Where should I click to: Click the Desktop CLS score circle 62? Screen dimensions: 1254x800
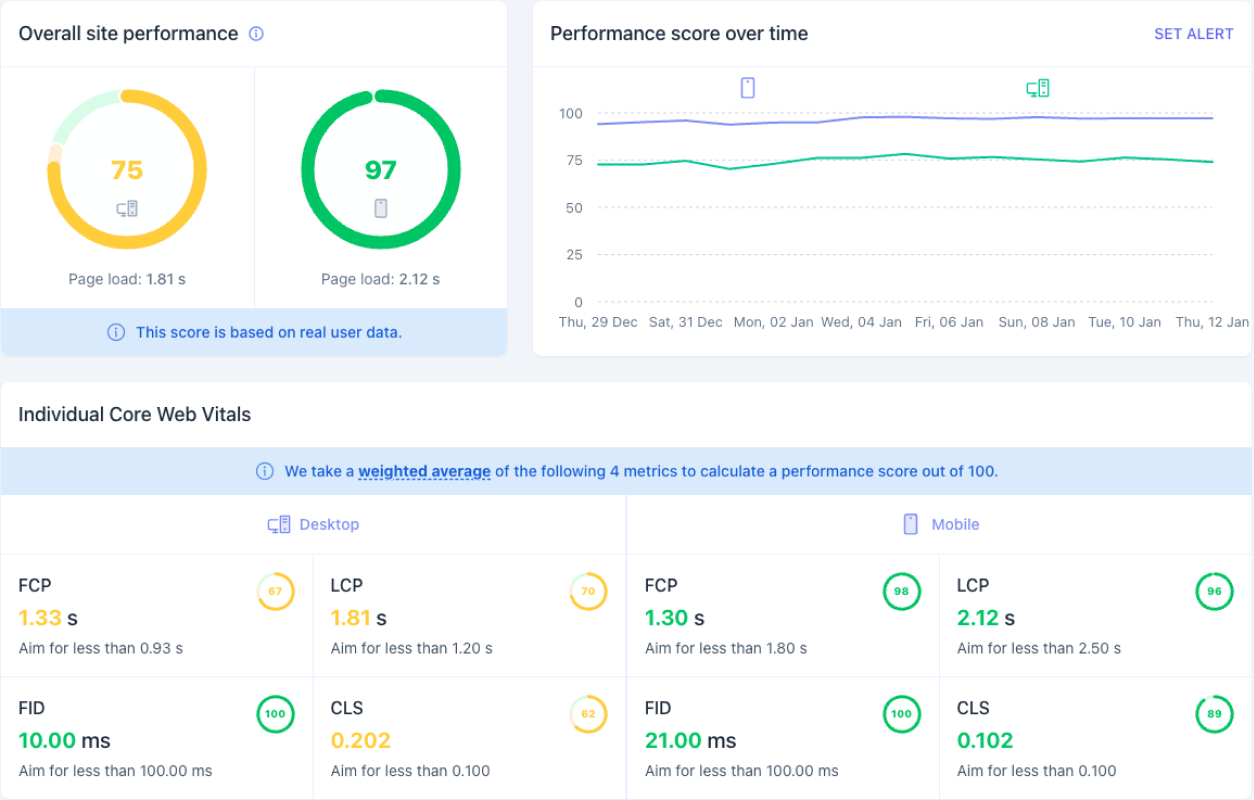[x=588, y=714]
